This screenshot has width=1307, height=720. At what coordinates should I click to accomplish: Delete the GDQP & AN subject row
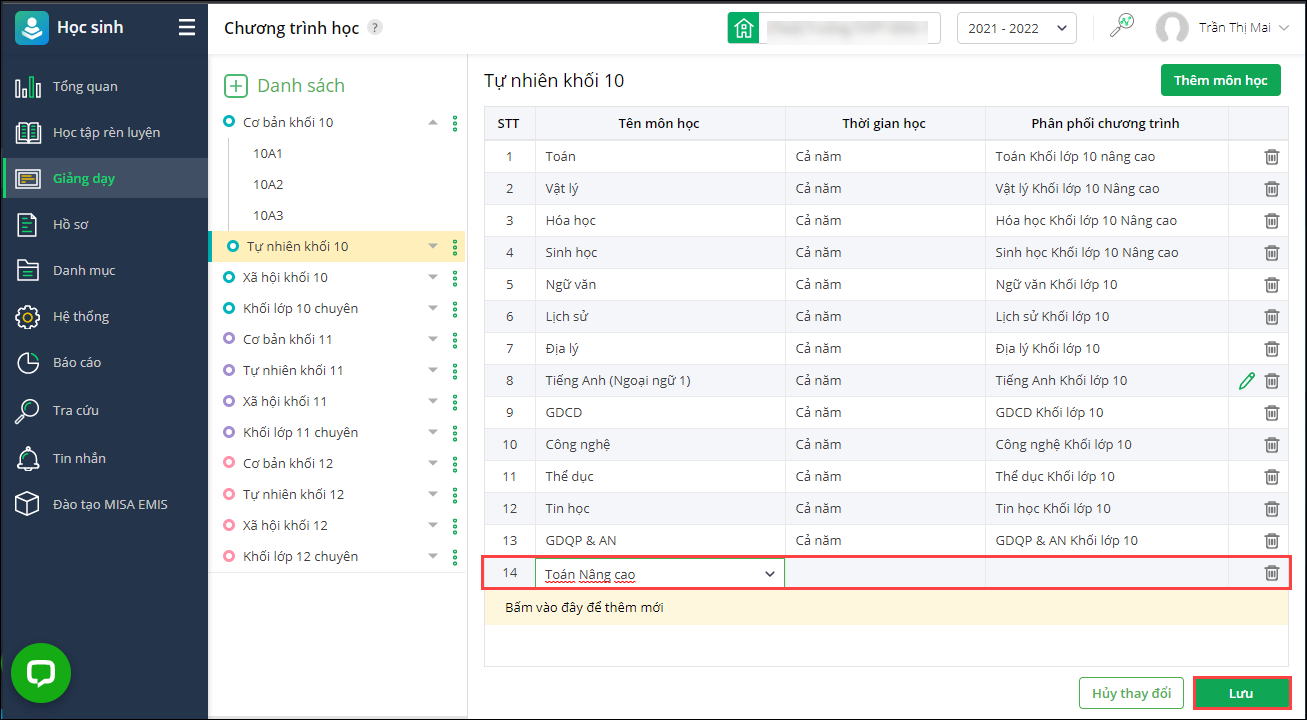[1272, 541]
